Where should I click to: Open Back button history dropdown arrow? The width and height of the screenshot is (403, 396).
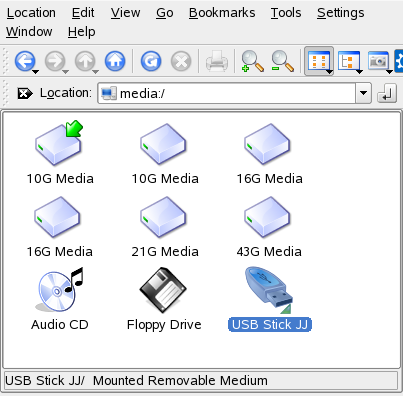35,72
